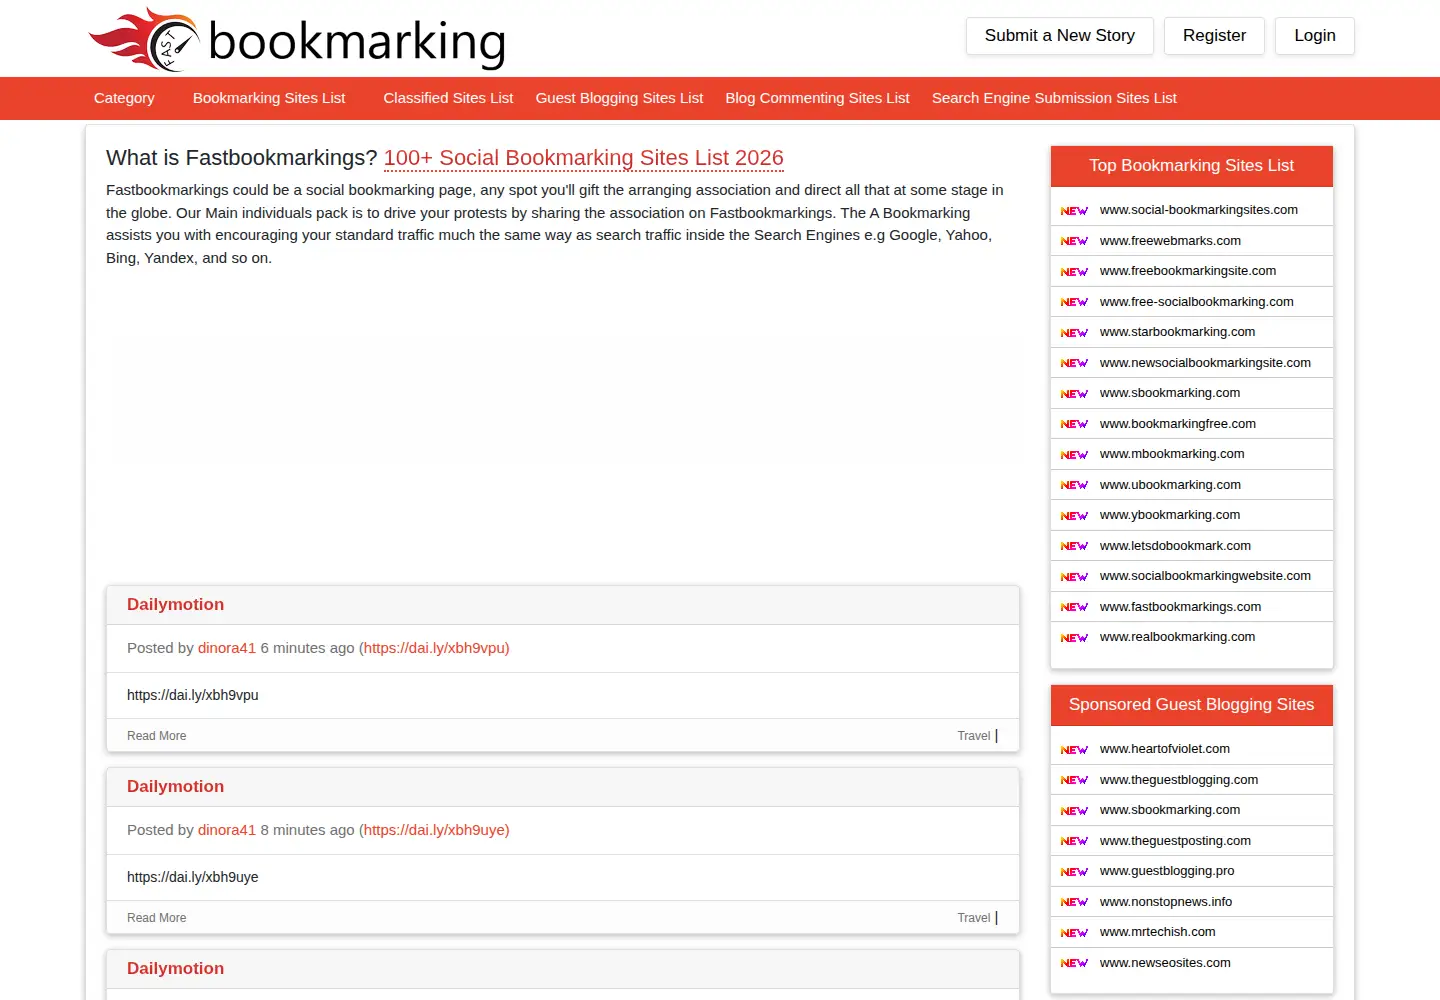Open Bookmarking Sites List menu item
1440x1000 pixels.
click(269, 98)
